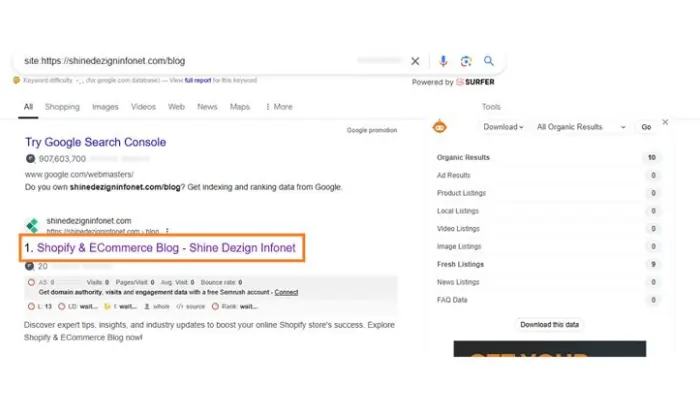Viewport: 700px width, 400px height.
Task: Click the Semrush Connect link
Action: 286,292
